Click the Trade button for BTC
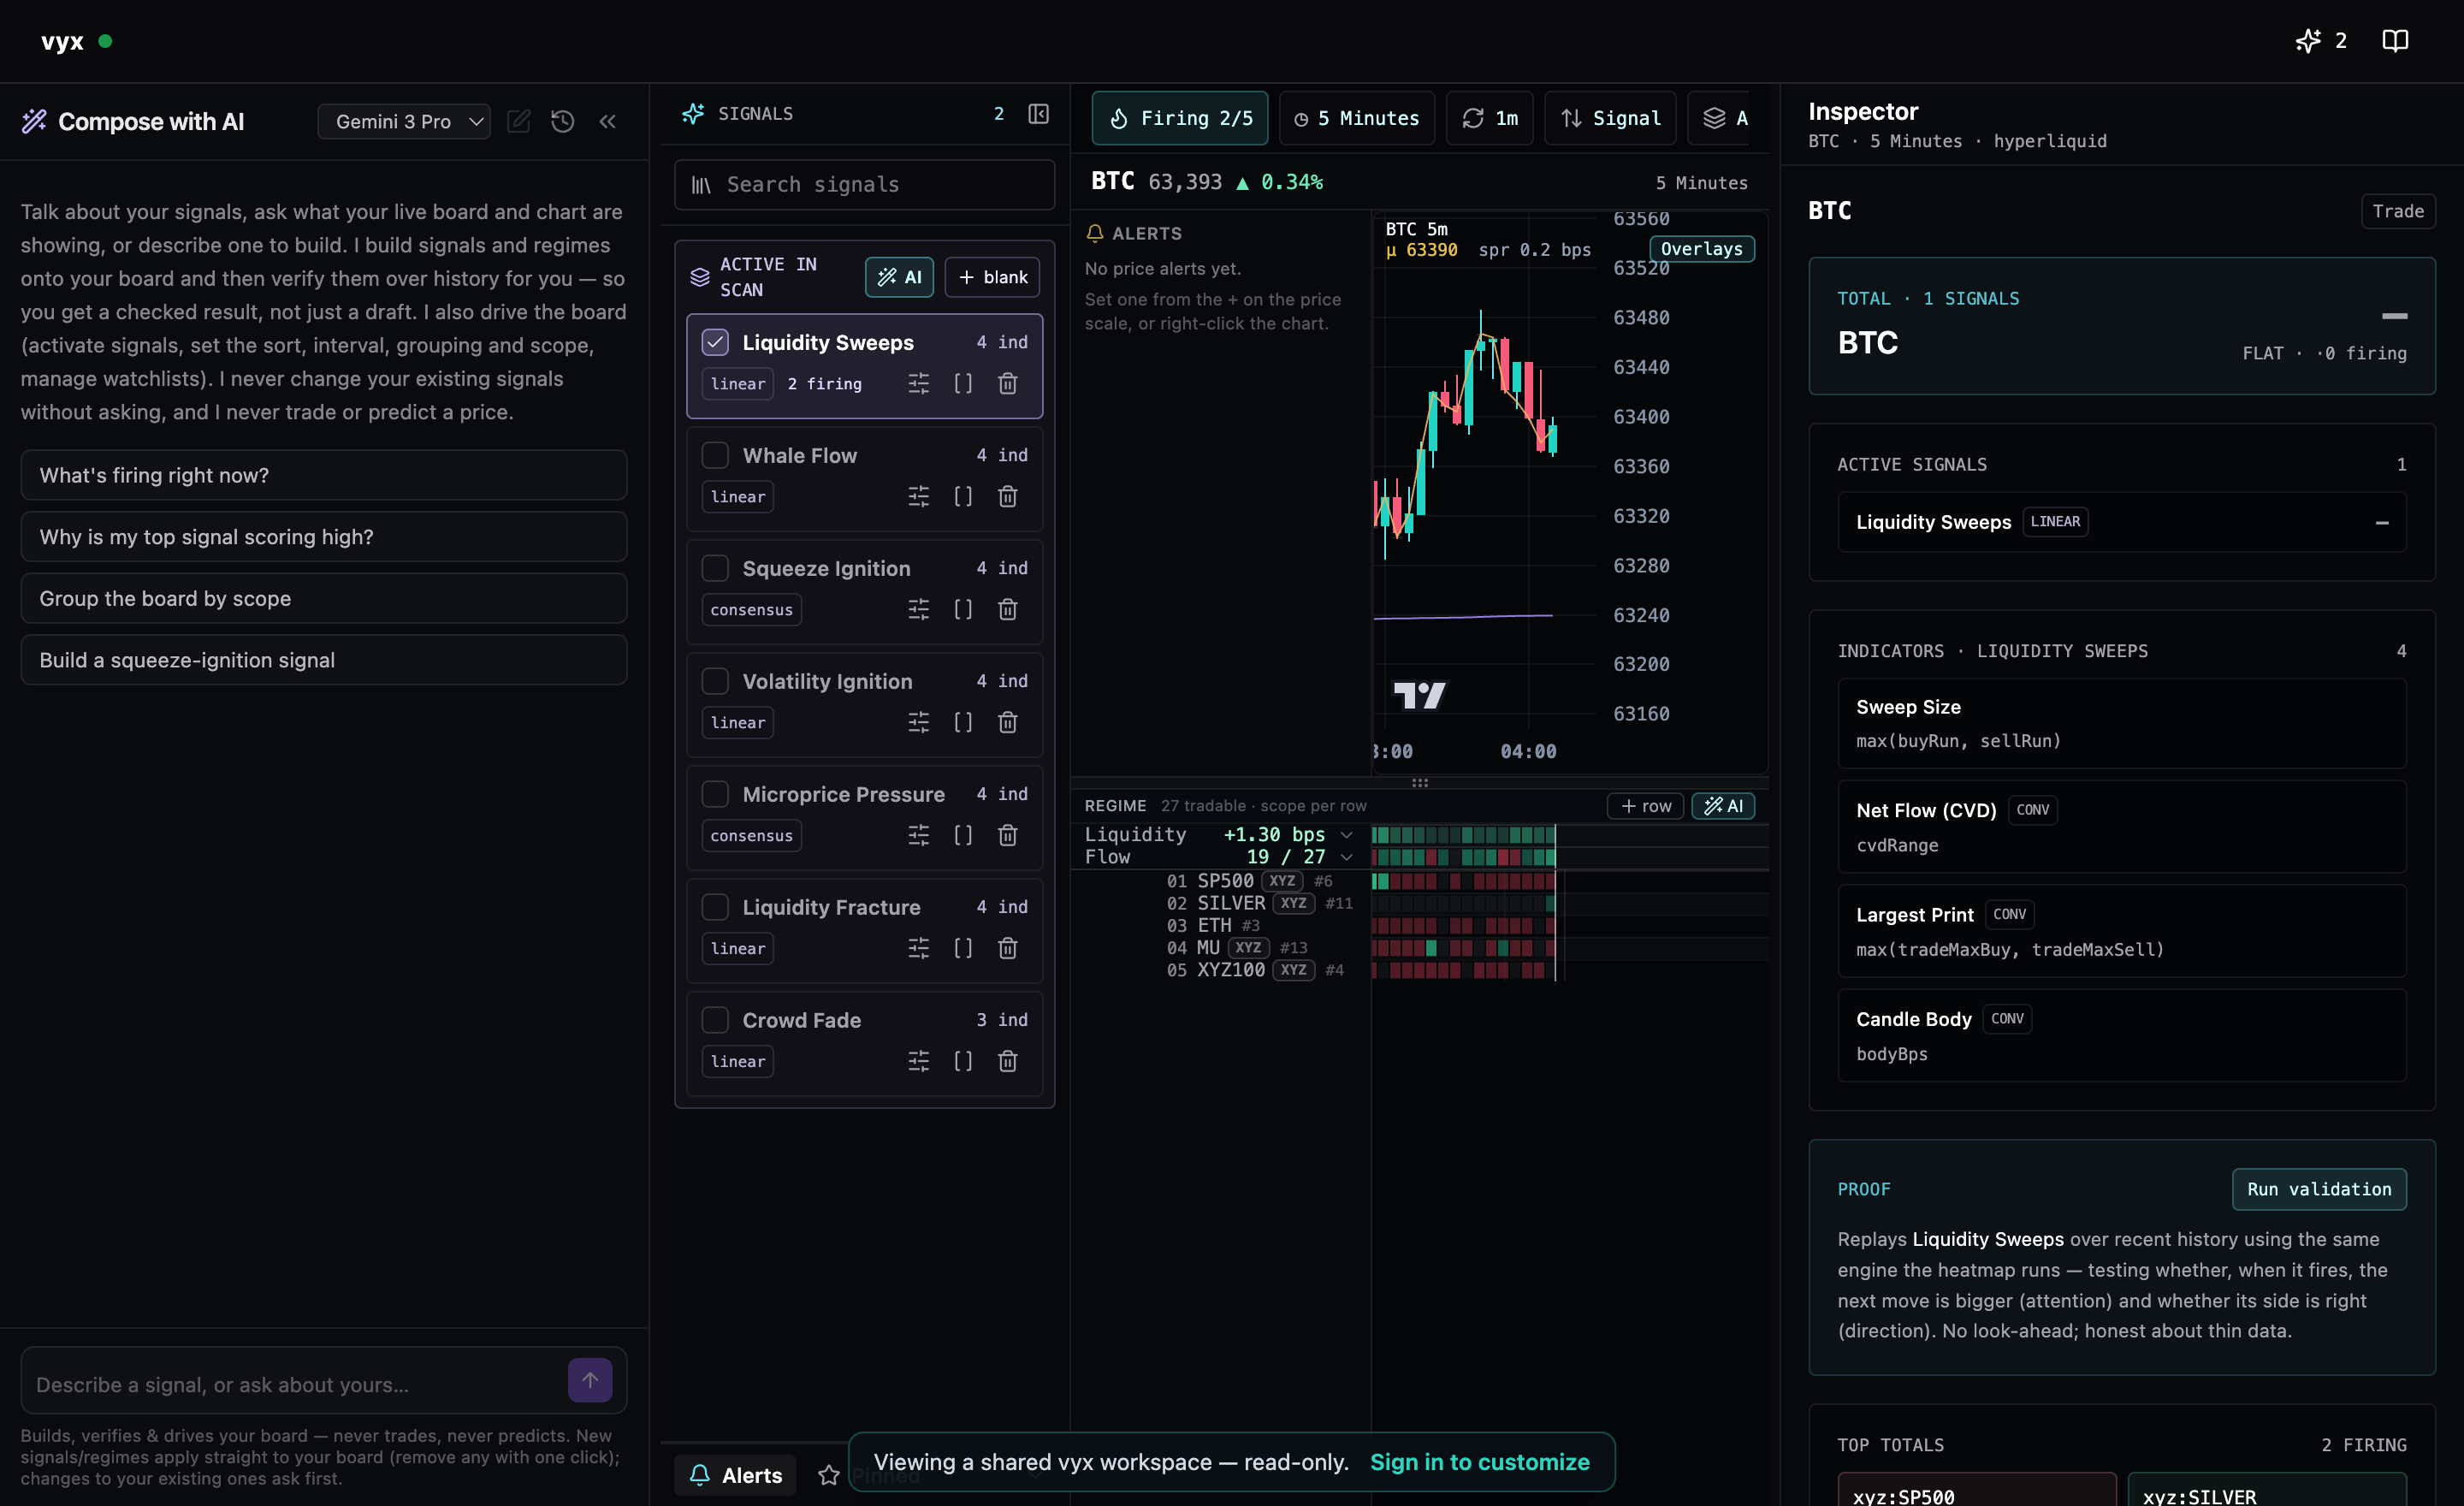2464x1506 pixels. pos(2398,211)
